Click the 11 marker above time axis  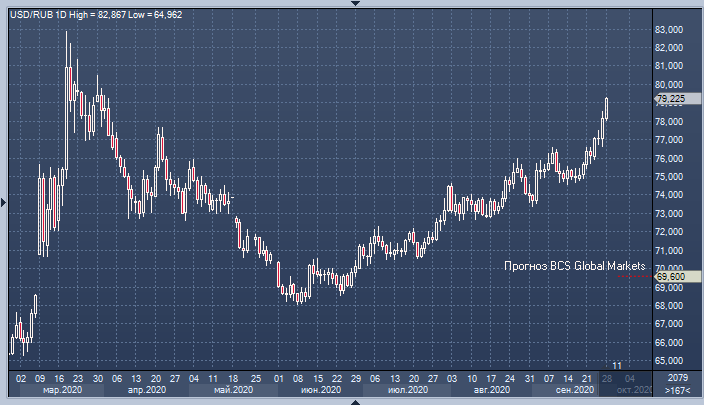617,367
